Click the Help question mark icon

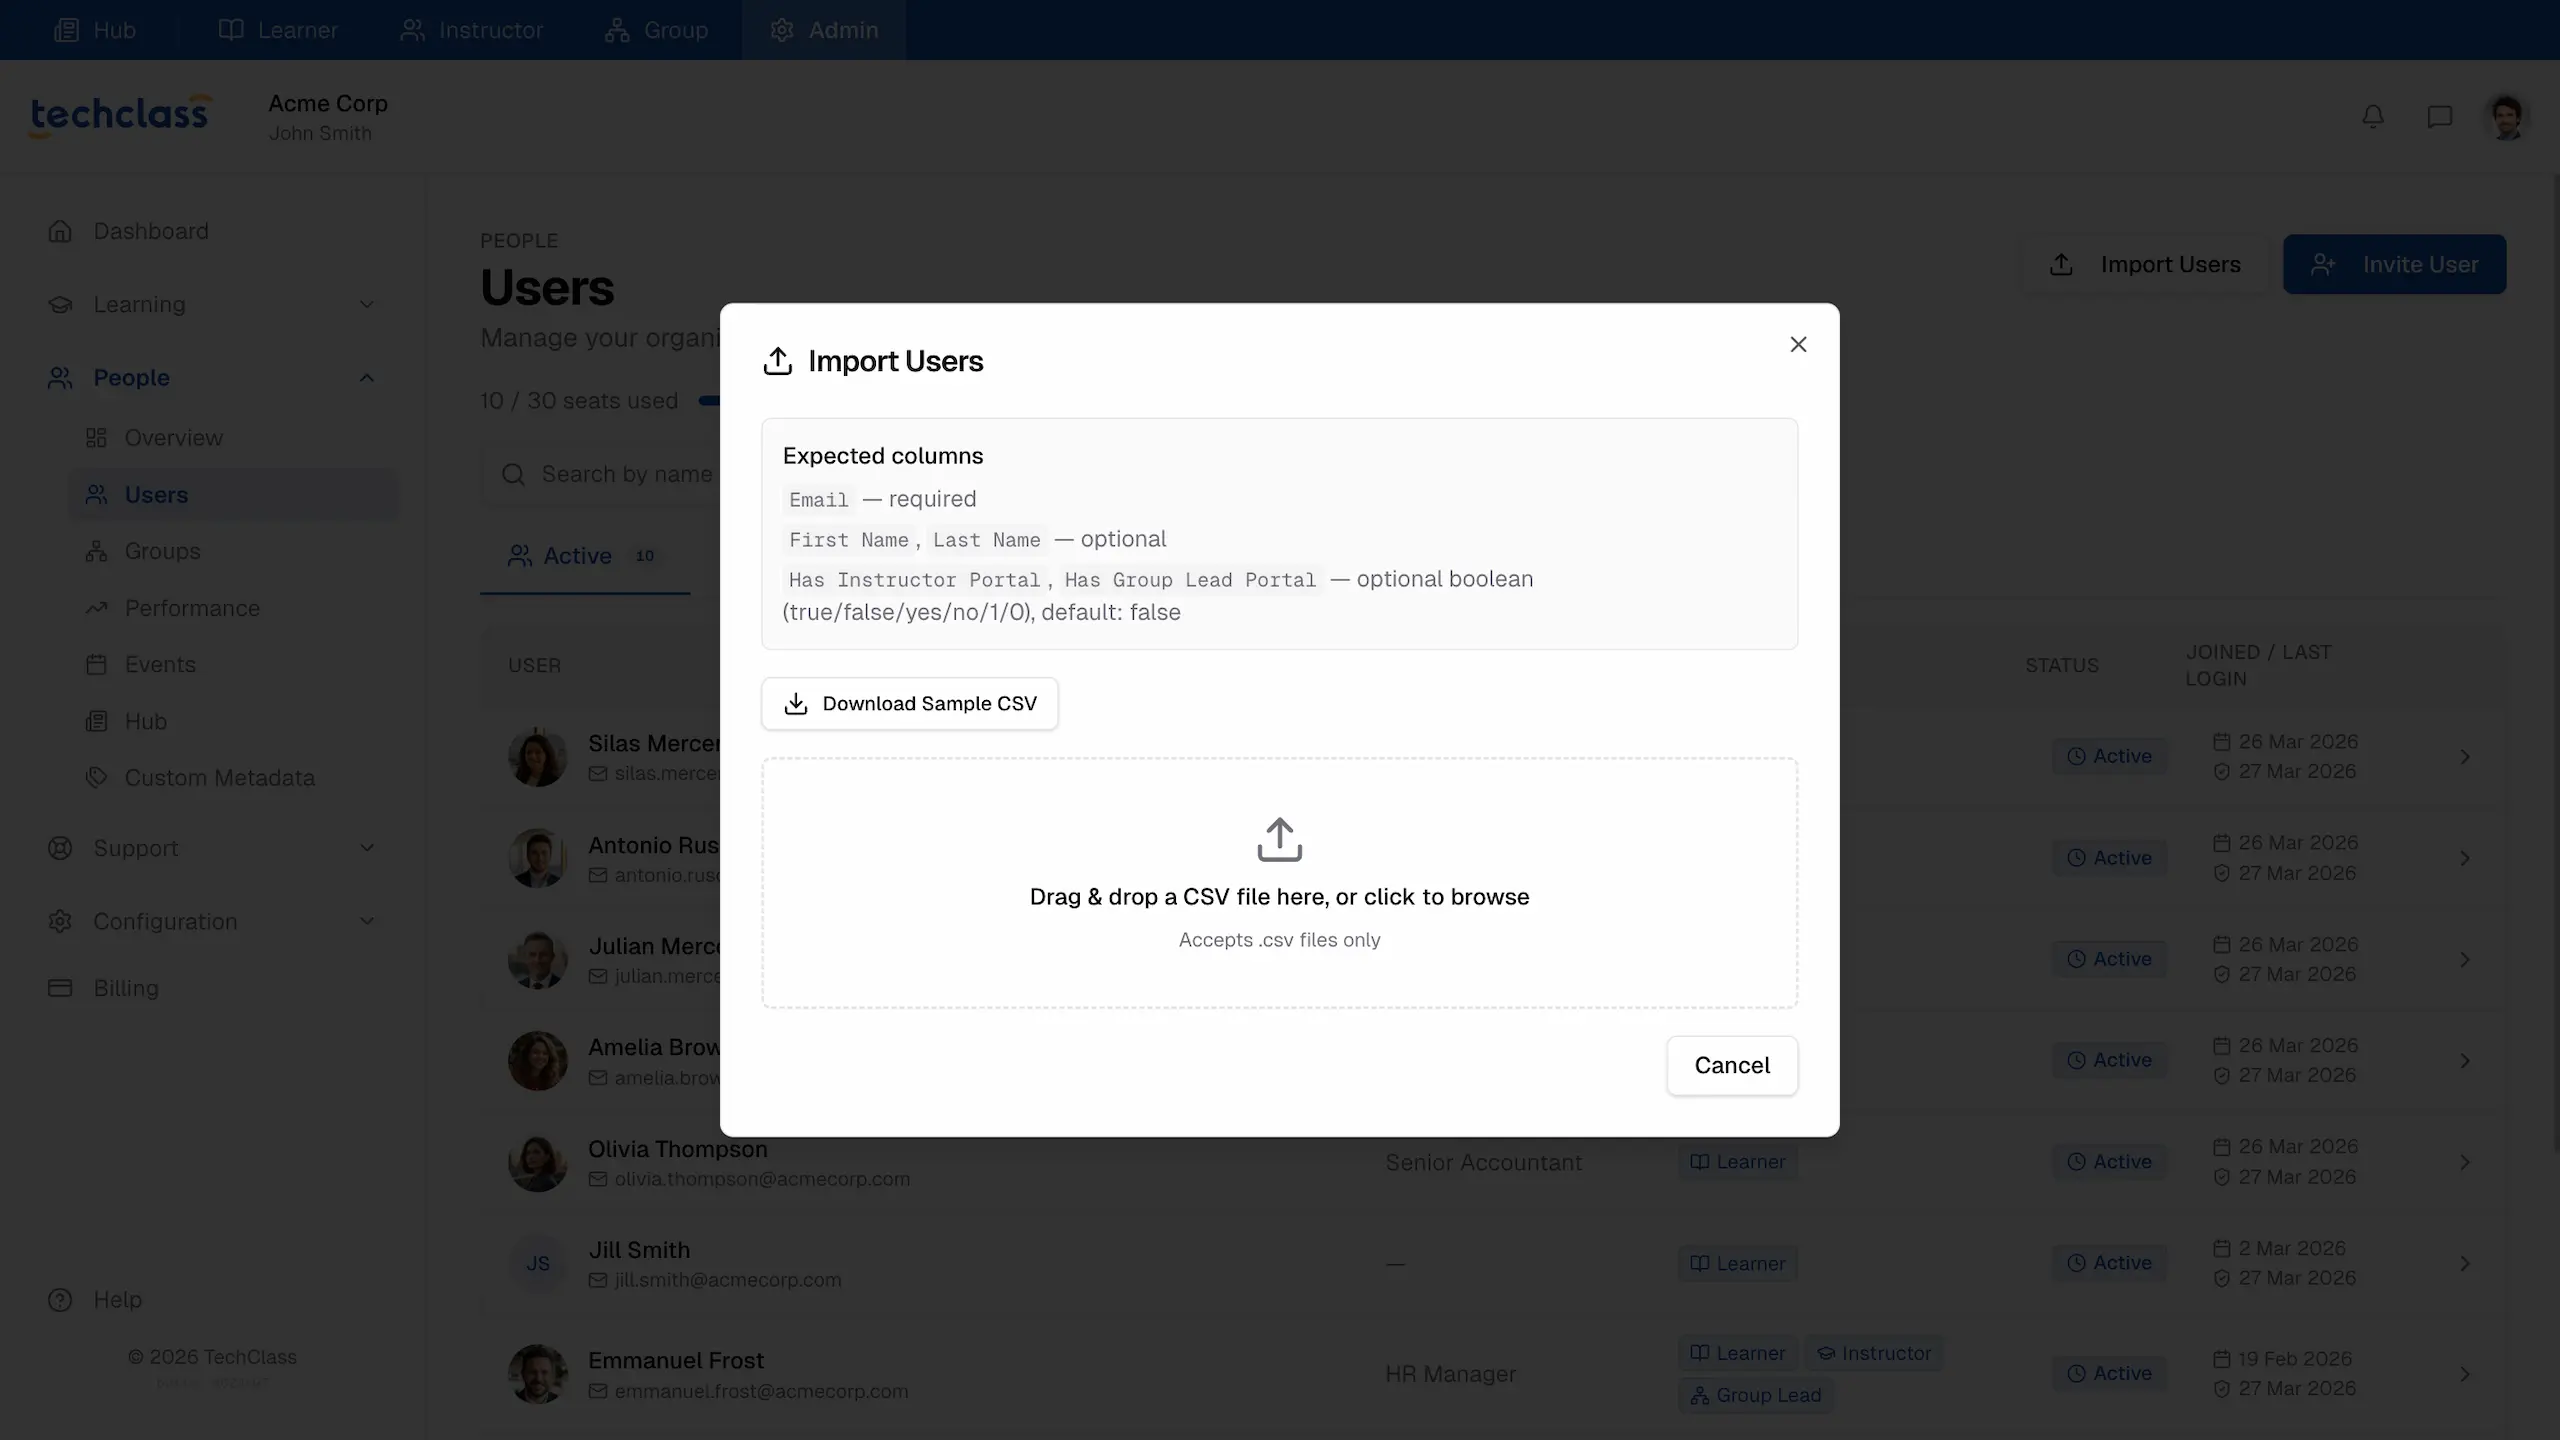(60, 1300)
